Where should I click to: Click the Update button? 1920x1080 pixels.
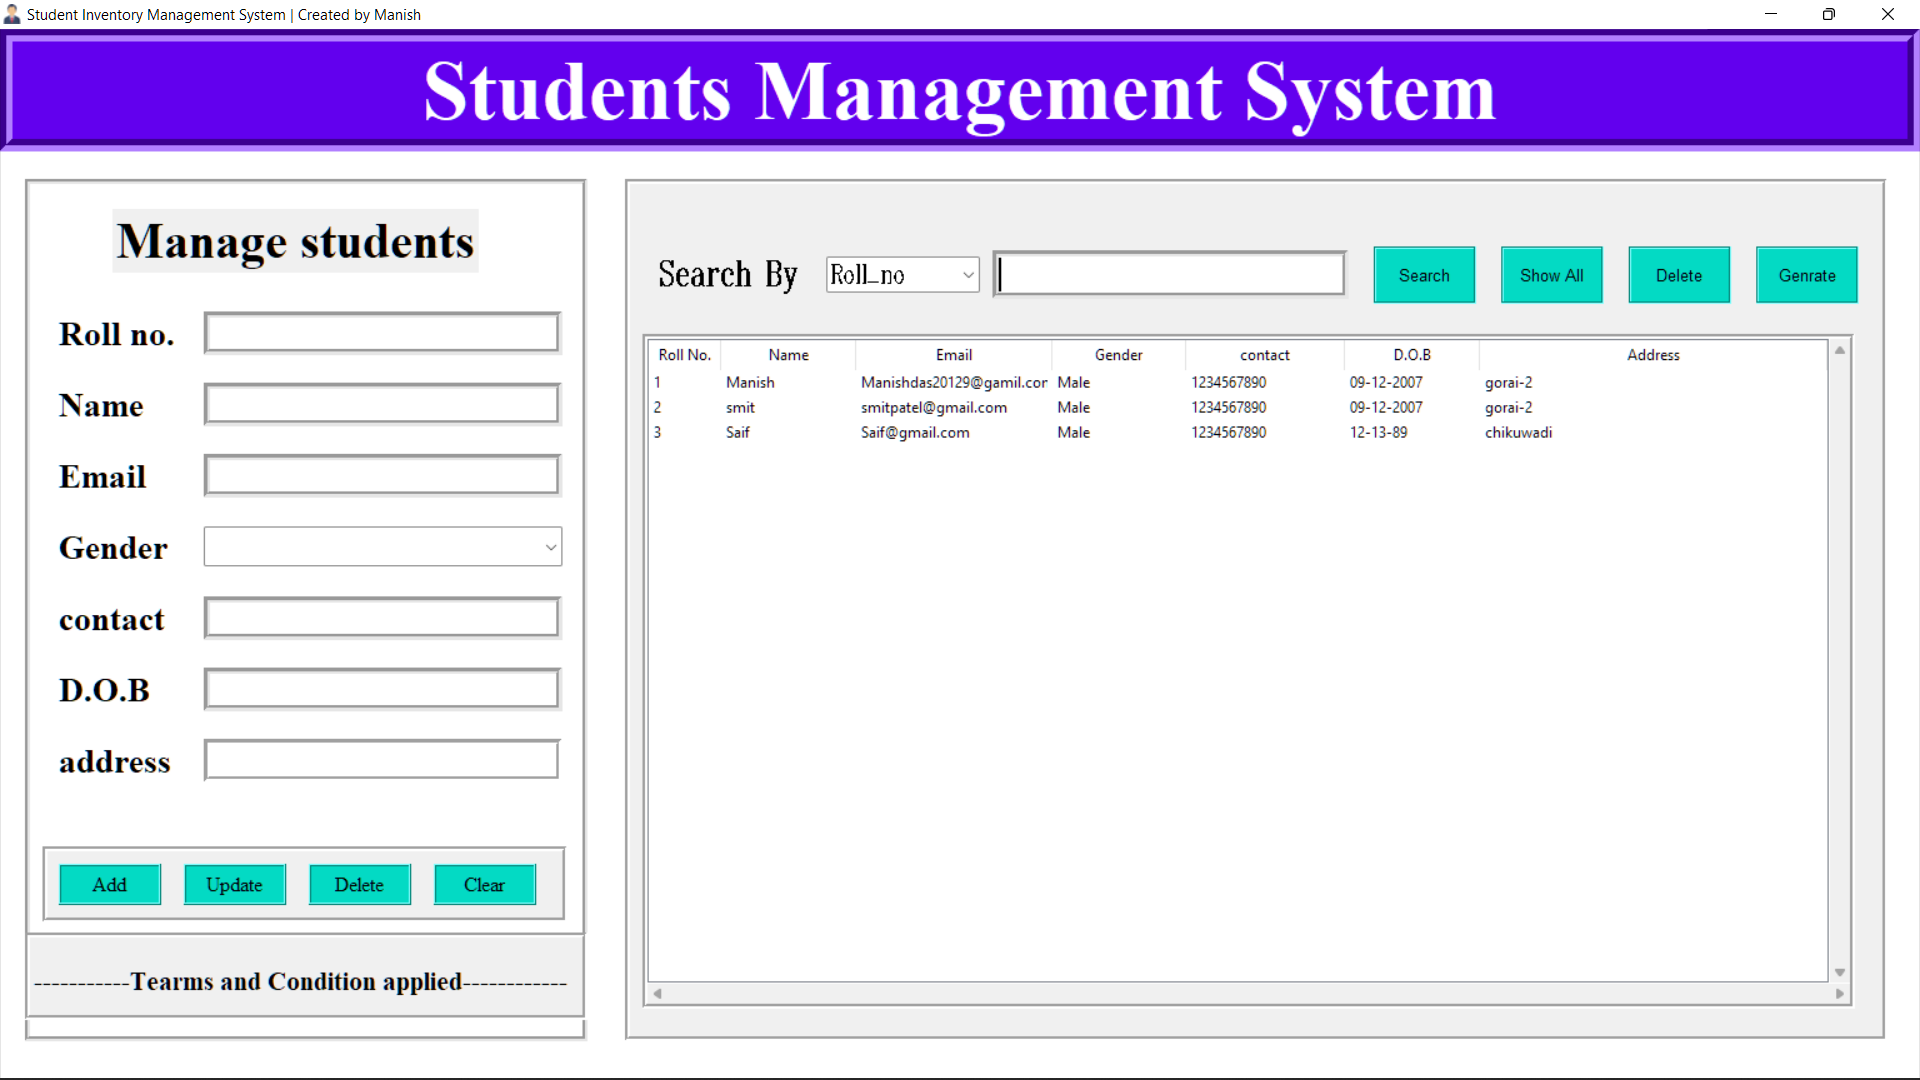pos(234,884)
